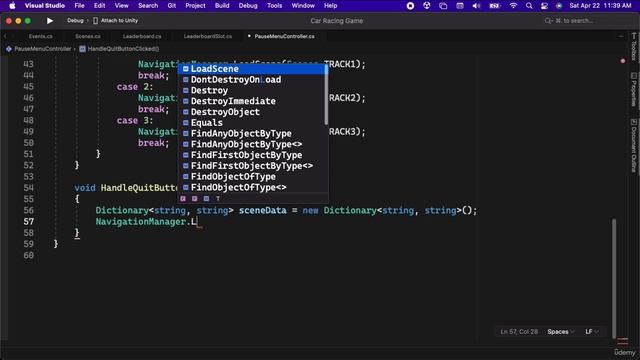Open the Wi-Fi menu bar icon
The image size is (640, 360).
(513, 6)
